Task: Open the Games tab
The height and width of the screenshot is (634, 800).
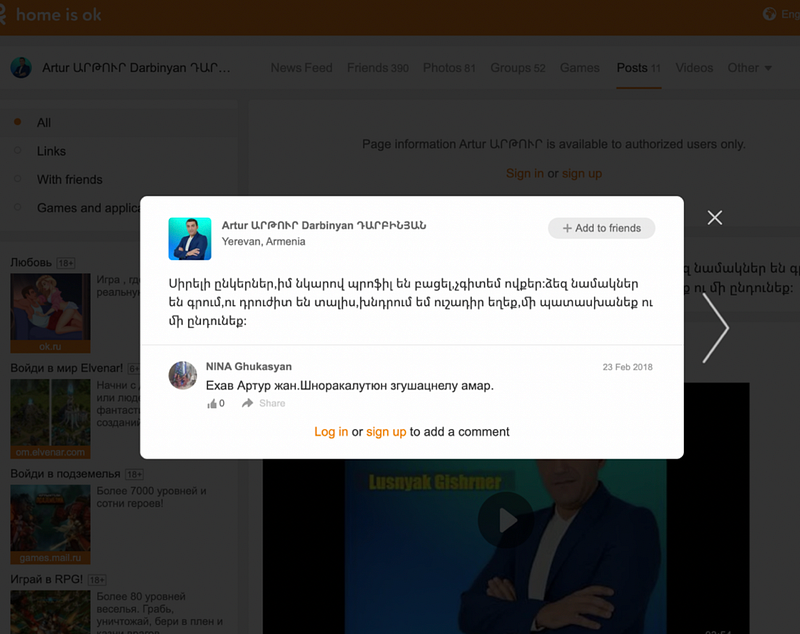Action: (580, 68)
